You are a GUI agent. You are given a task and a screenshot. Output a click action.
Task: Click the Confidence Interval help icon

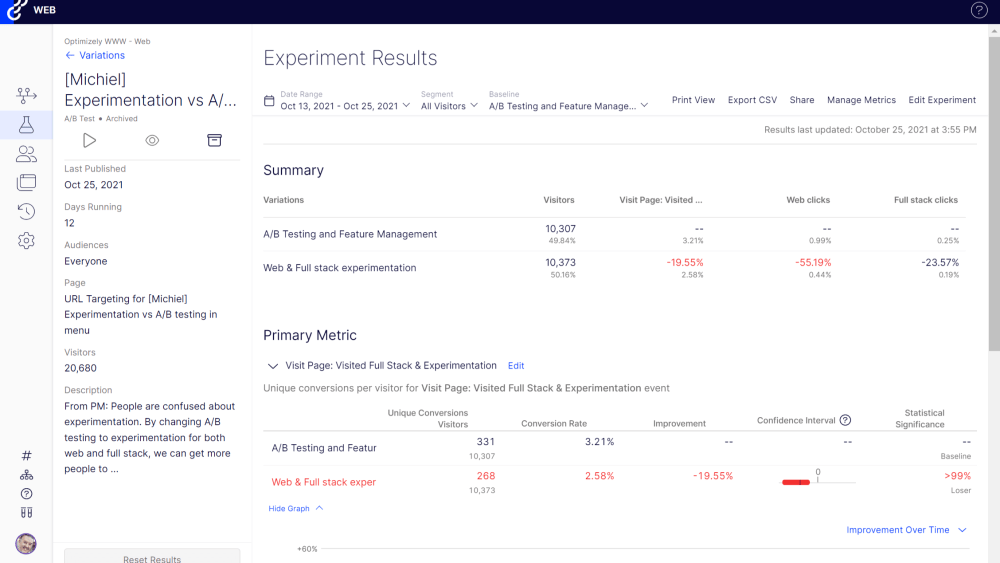(x=845, y=420)
